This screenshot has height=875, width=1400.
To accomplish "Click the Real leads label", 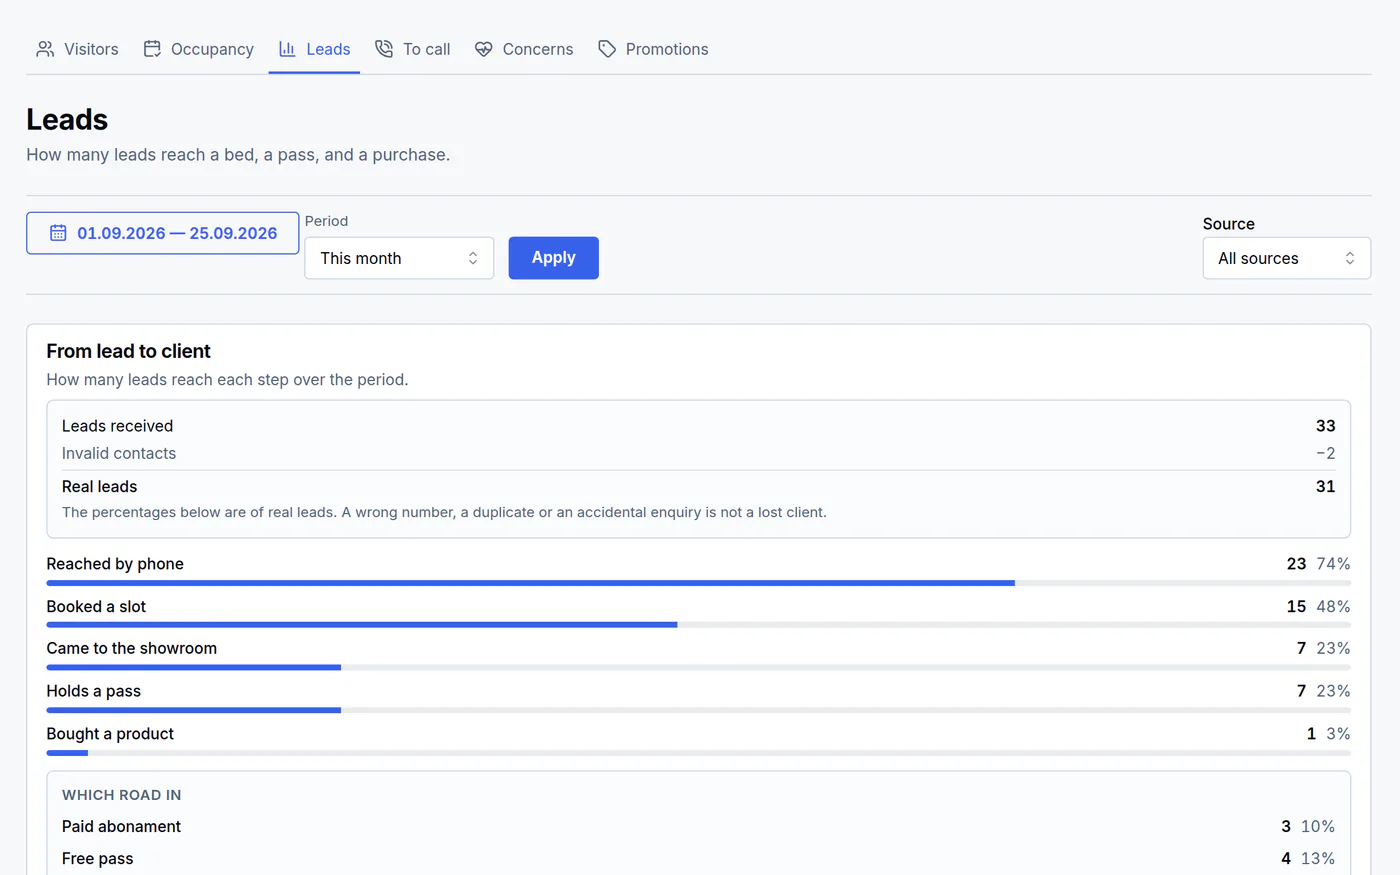I will (x=99, y=487).
